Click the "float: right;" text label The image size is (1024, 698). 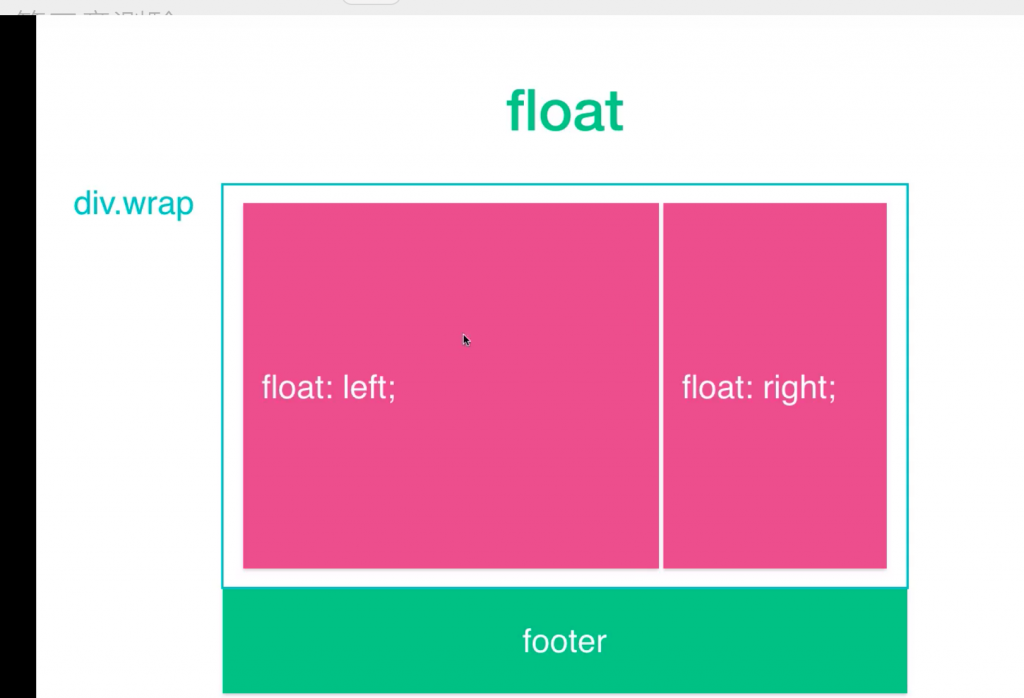click(758, 387)
